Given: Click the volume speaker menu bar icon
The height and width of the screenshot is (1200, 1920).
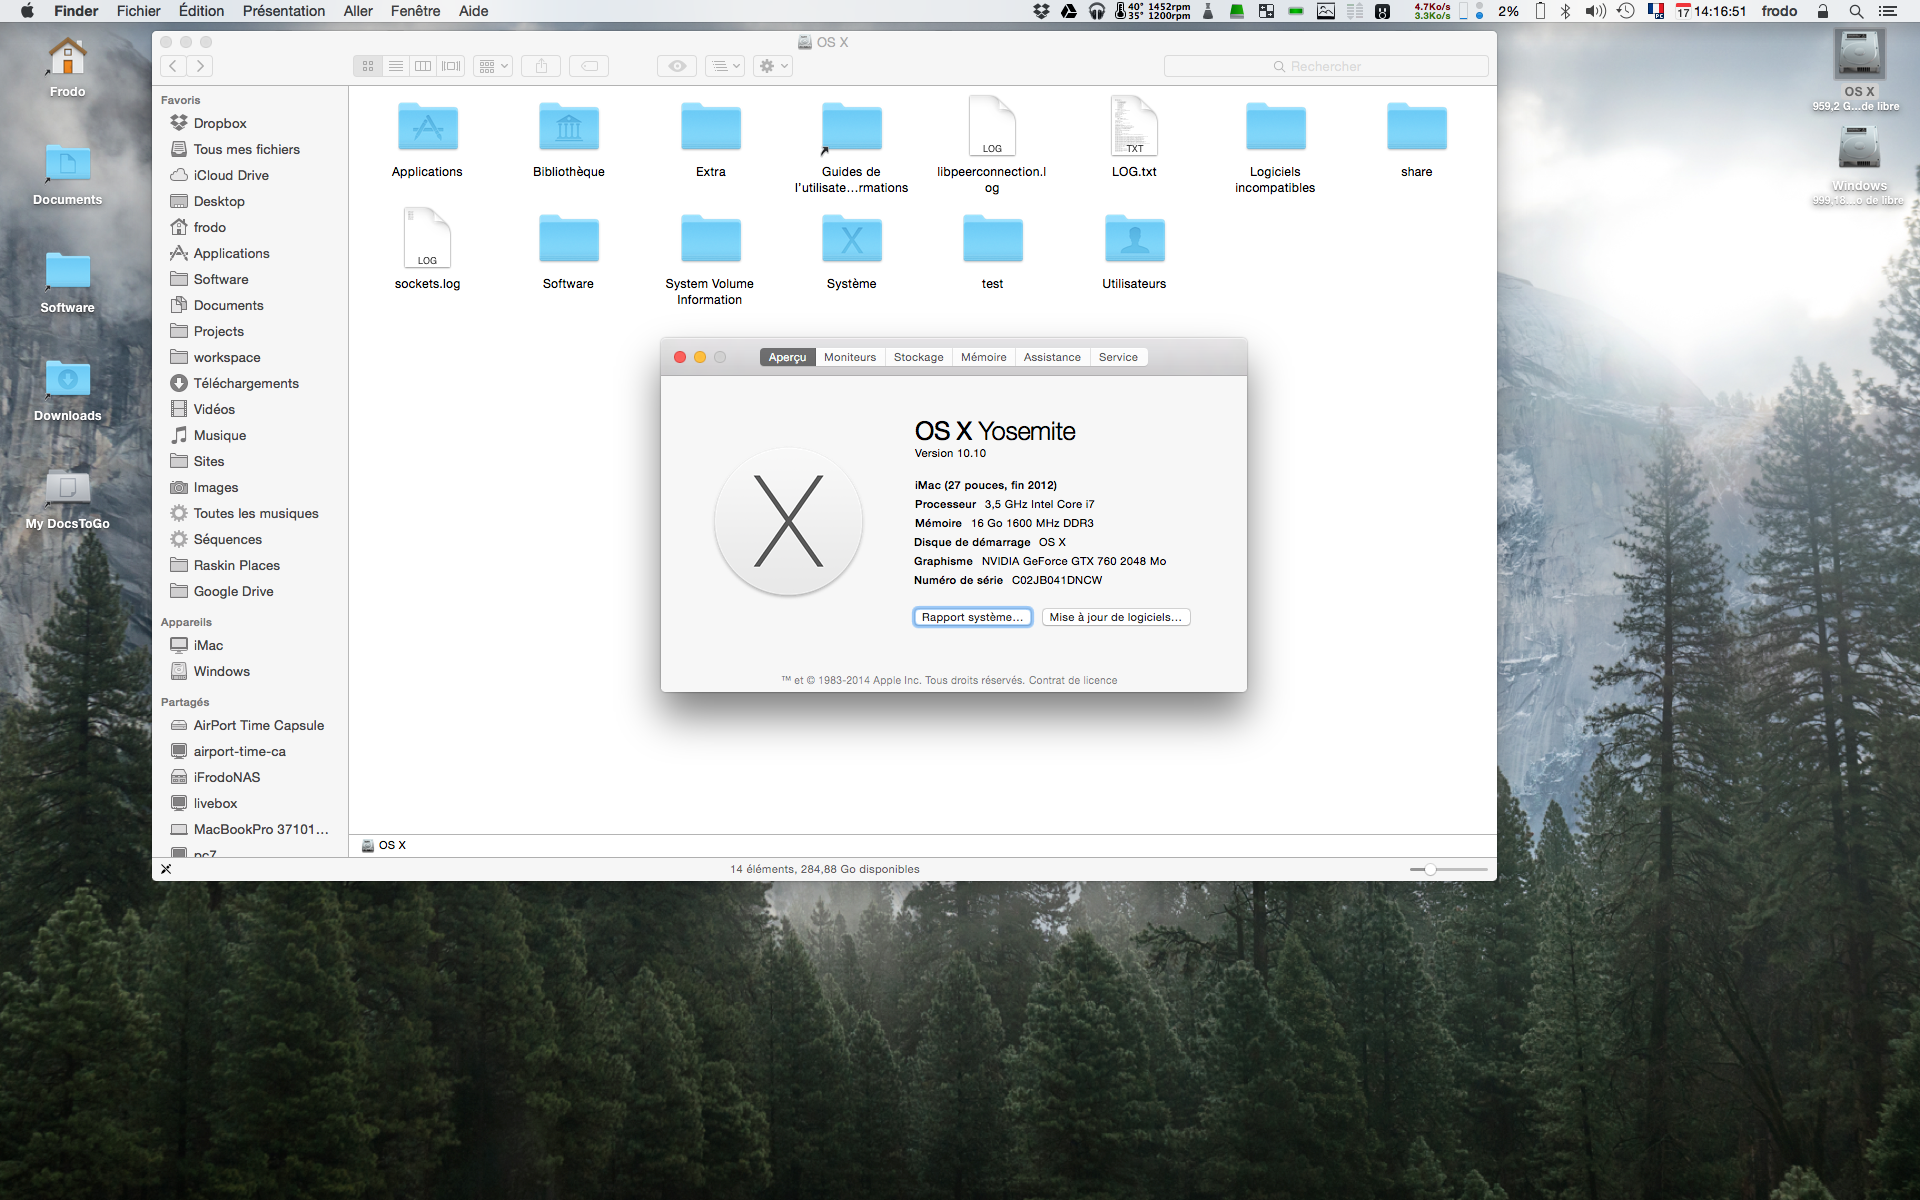Looking at the screenshot, I should [1595, 11].
